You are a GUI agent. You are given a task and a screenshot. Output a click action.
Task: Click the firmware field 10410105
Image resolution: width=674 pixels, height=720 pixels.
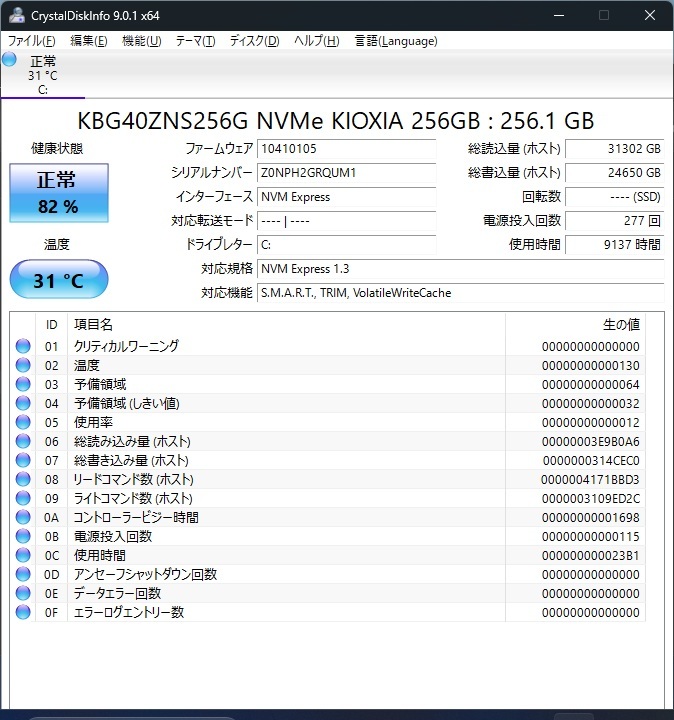[x=347, y=149]
